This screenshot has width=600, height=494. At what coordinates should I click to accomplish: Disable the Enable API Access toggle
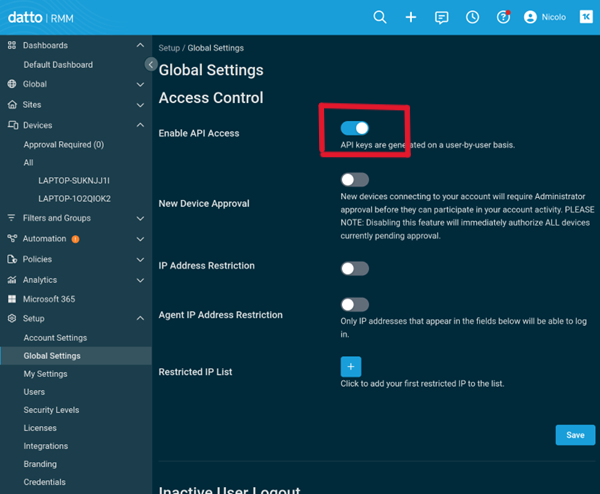[x=355, y=128]
